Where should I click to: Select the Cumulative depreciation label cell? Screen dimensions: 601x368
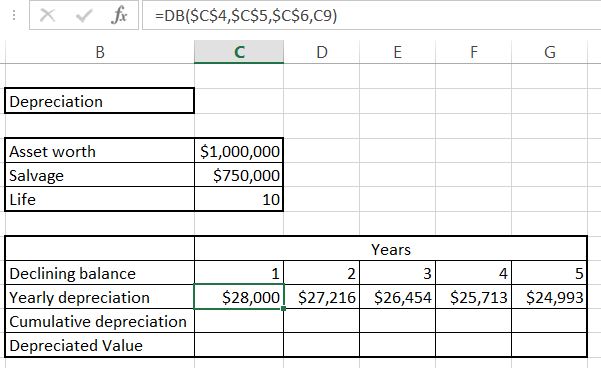(100, 321)
